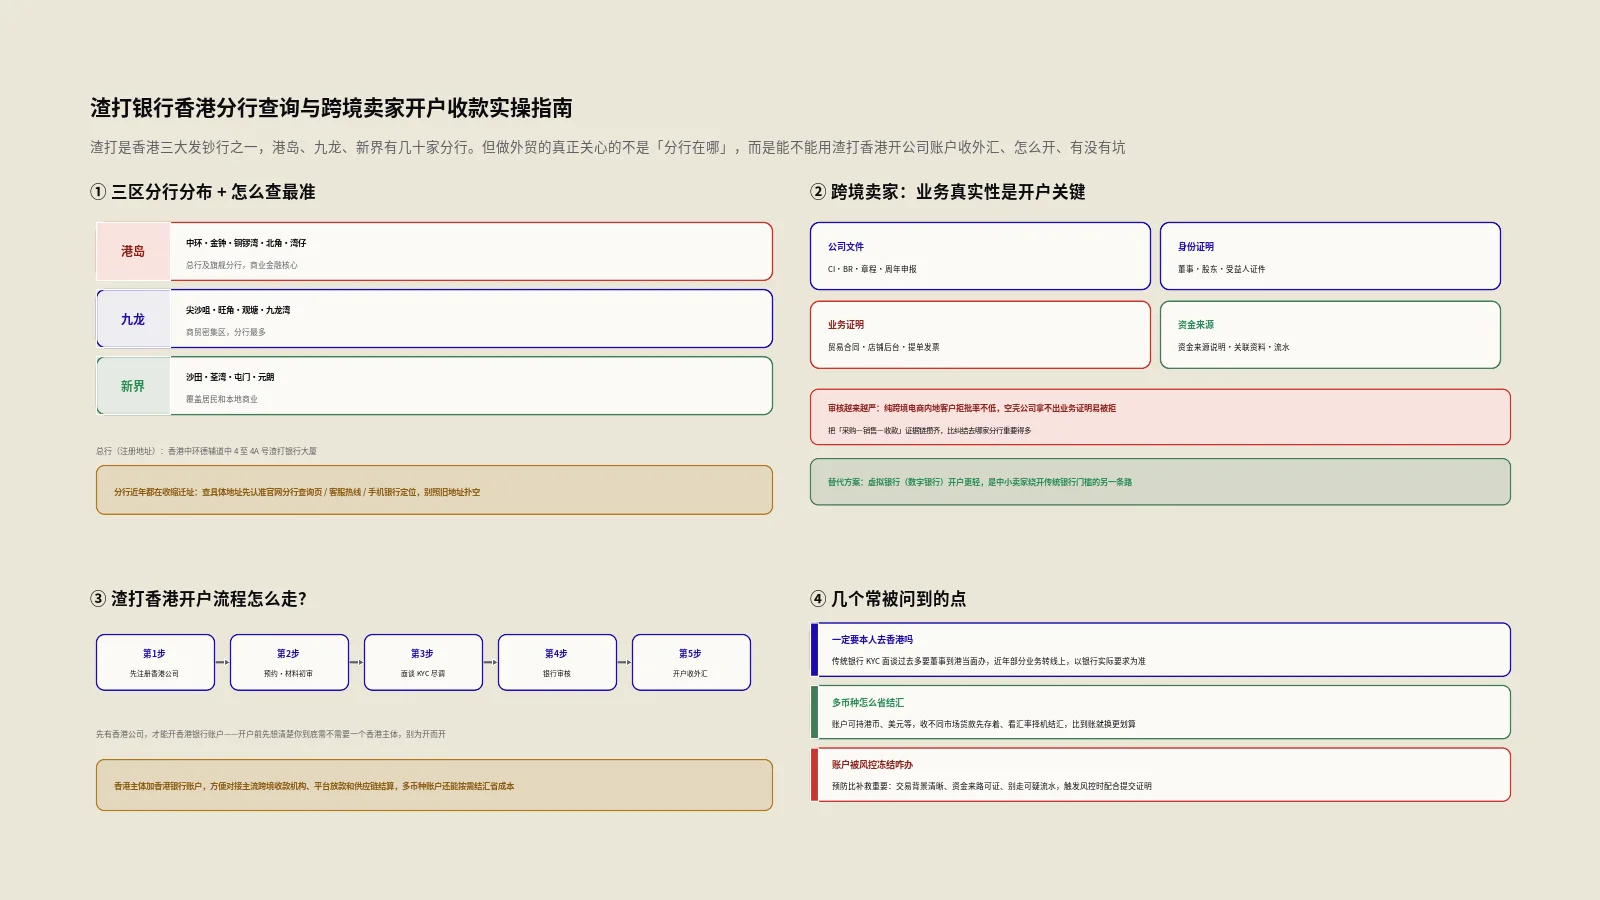Click the subtitle starting with 渣打是香港三大发钞行之一
The height and width of the screenshot is (900, 1600).
[608, 147]
